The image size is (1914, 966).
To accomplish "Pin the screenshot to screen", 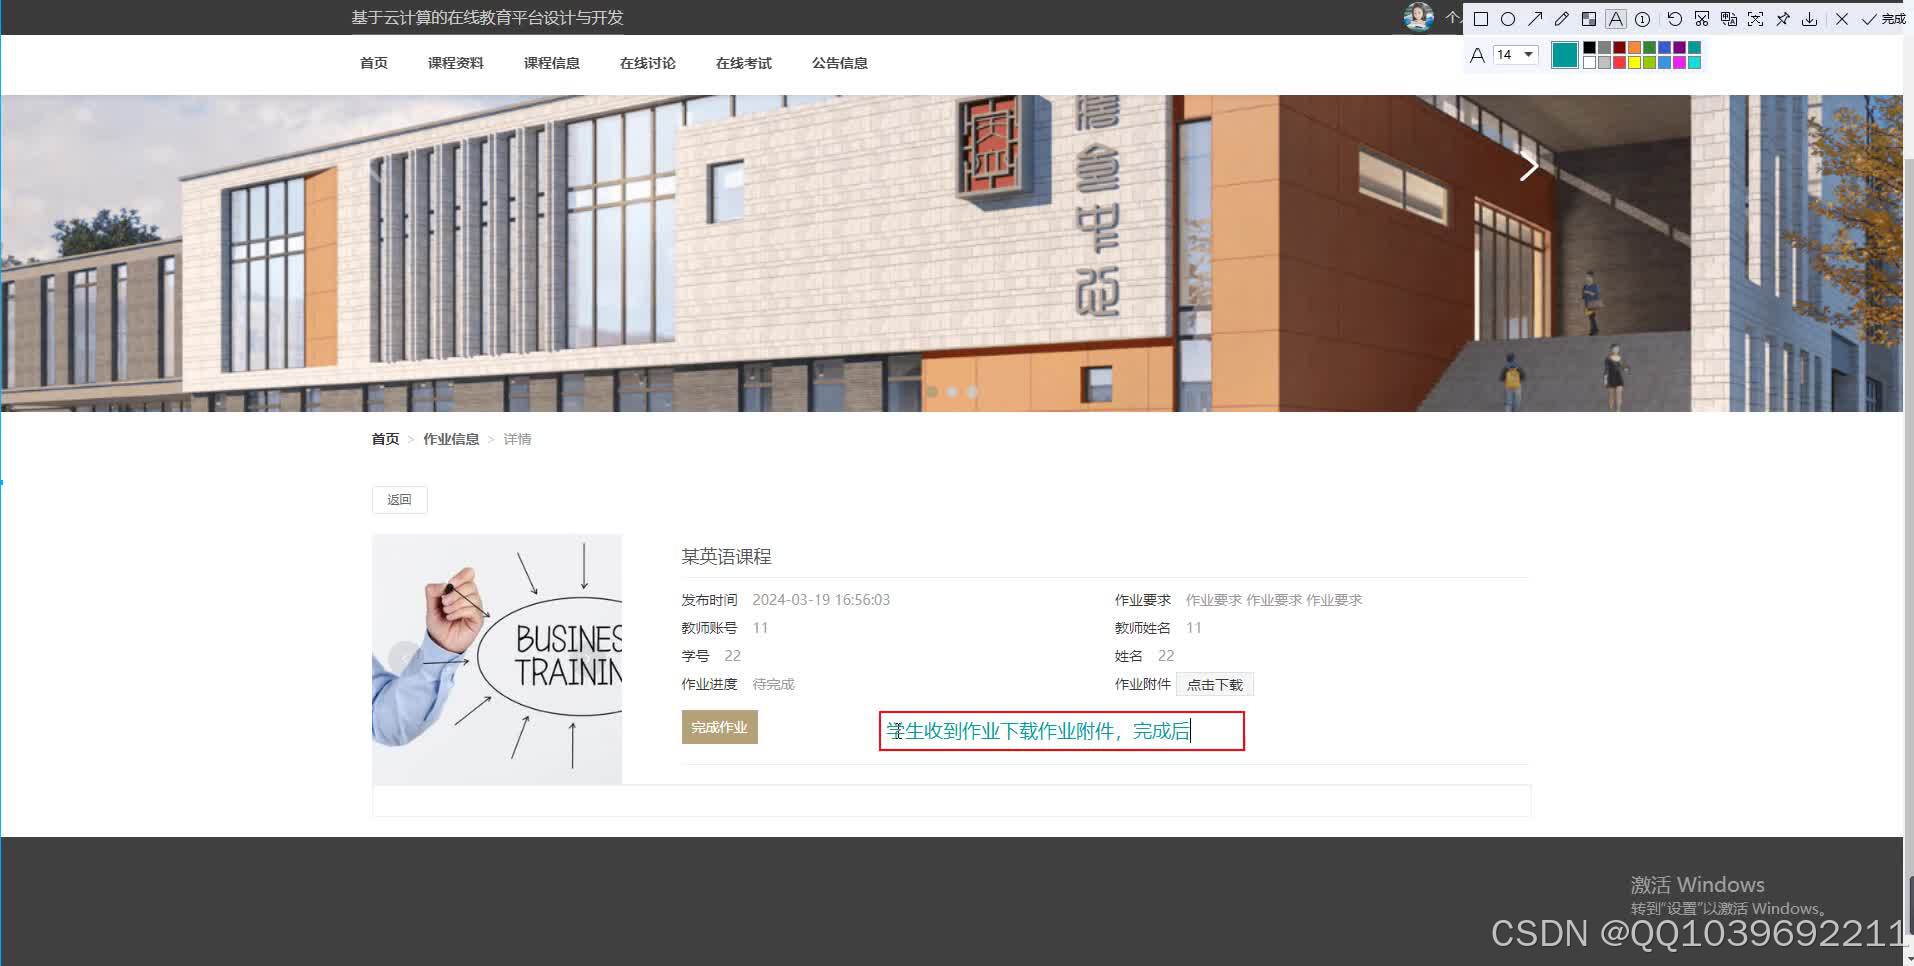I will click(x=1784, y=19).
